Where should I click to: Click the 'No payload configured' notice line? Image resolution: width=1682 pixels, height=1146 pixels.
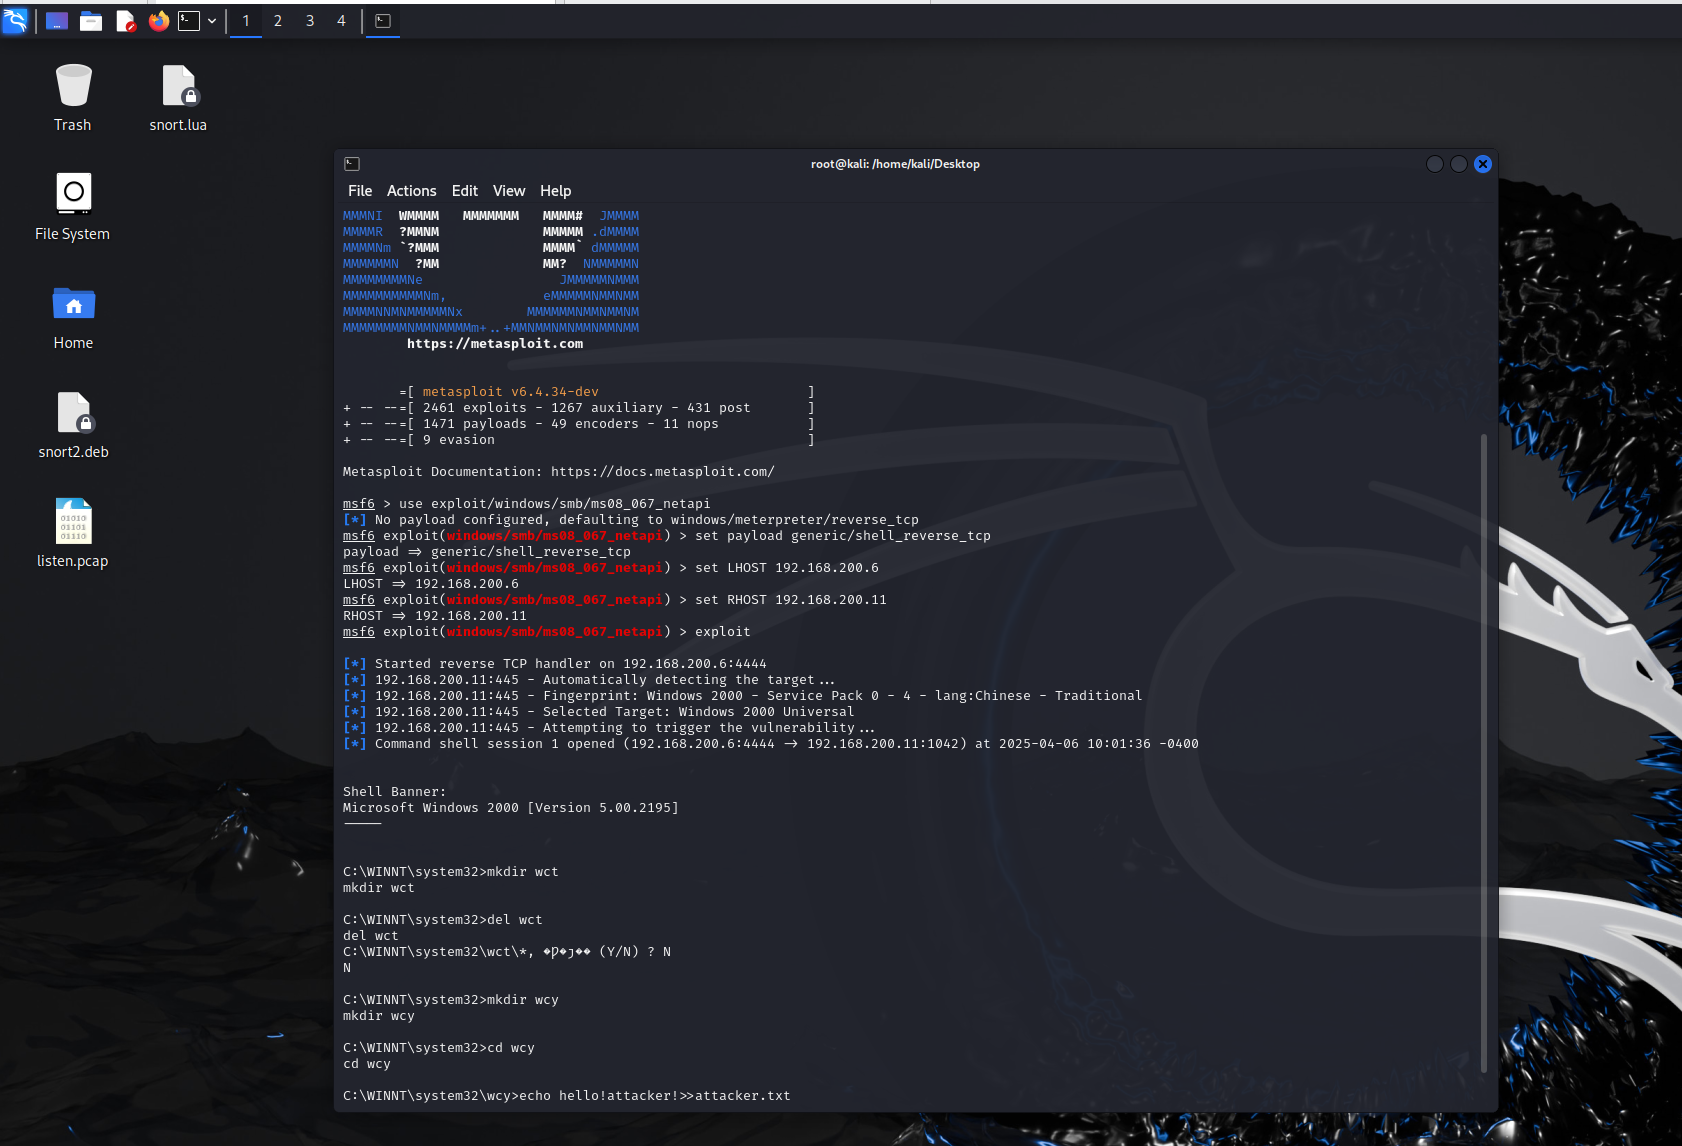click(631, 520)
